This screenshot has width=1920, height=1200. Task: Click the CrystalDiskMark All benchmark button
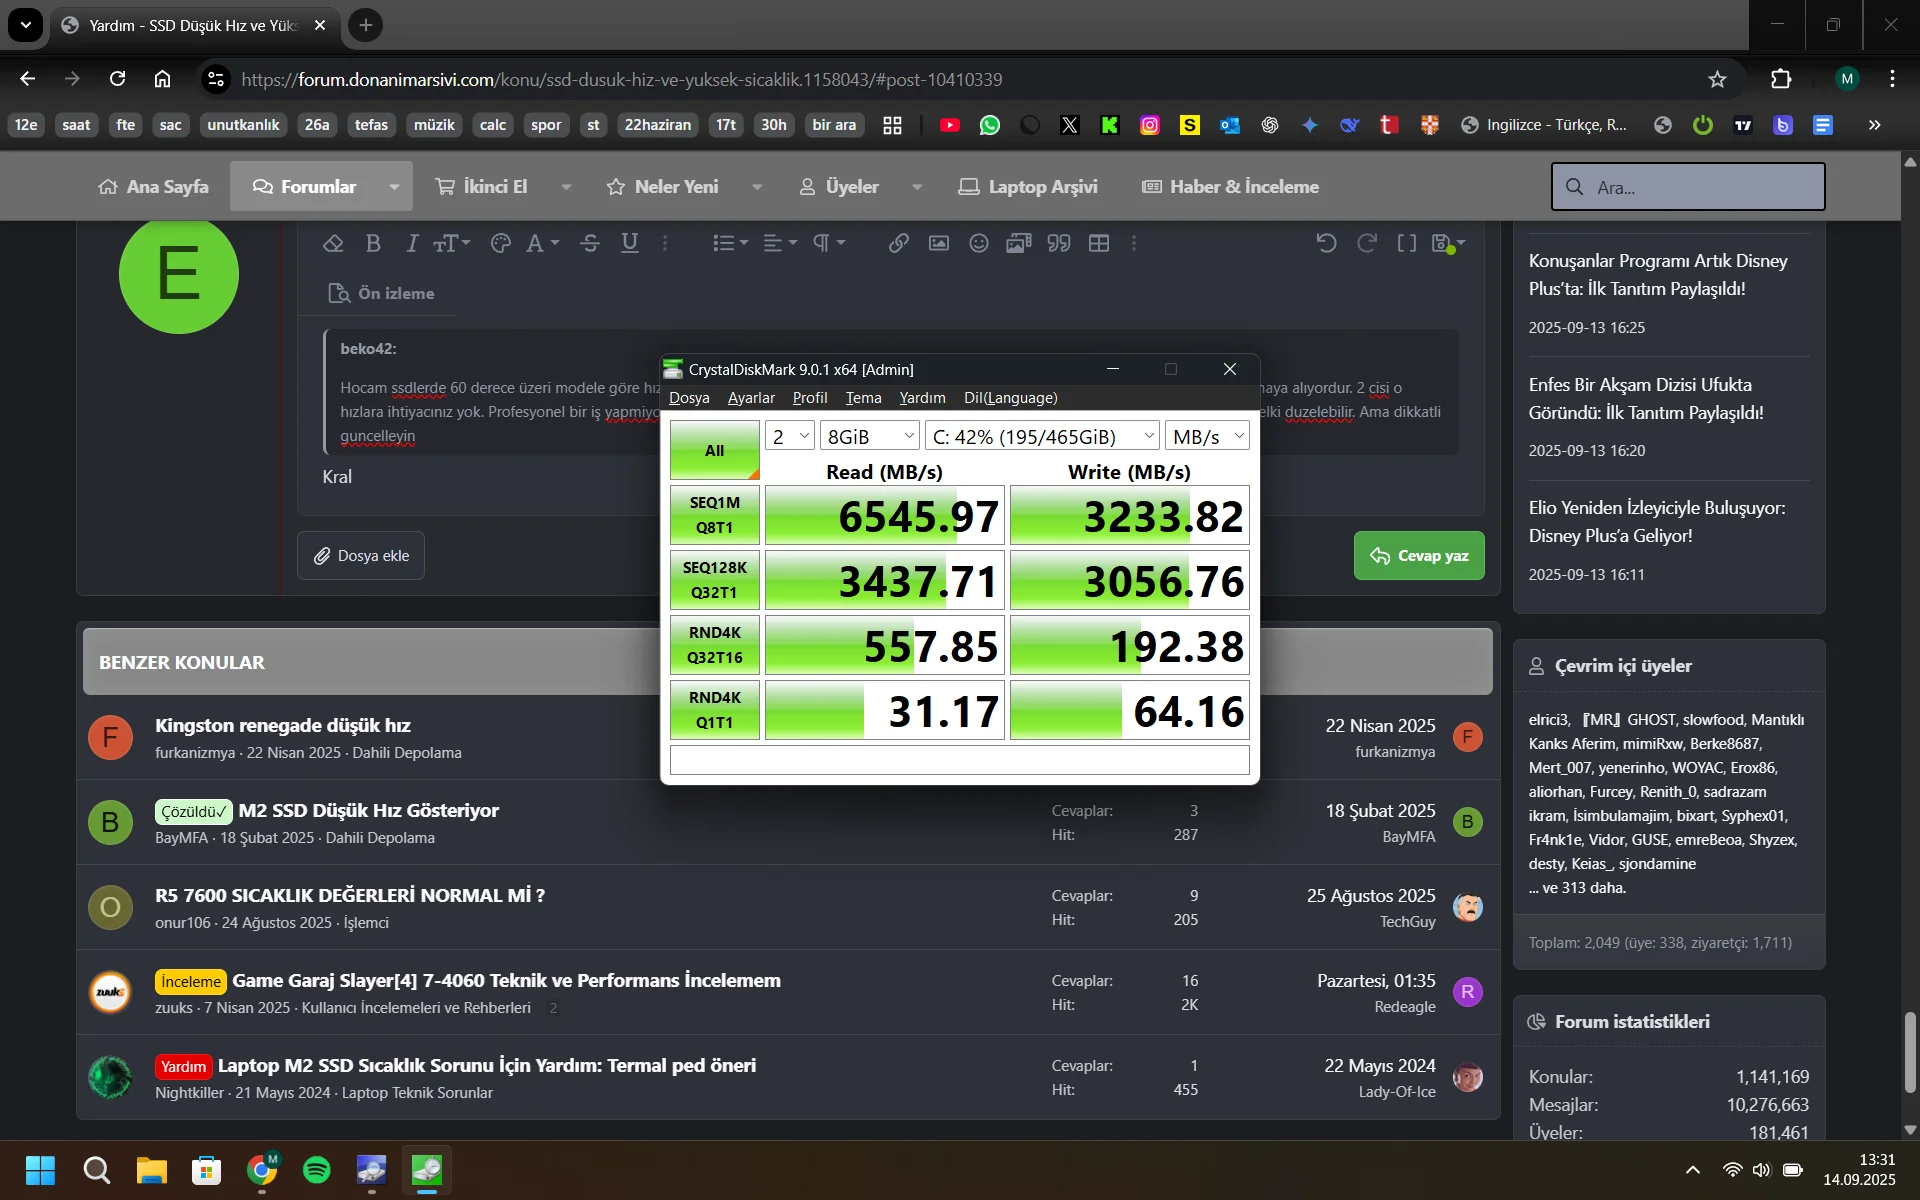pos(714,450)
